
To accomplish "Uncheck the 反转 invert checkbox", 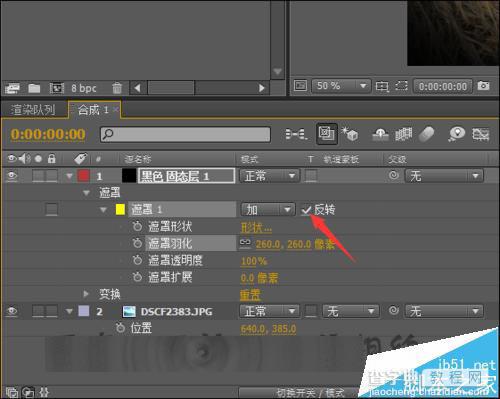I will pos(306,210).
